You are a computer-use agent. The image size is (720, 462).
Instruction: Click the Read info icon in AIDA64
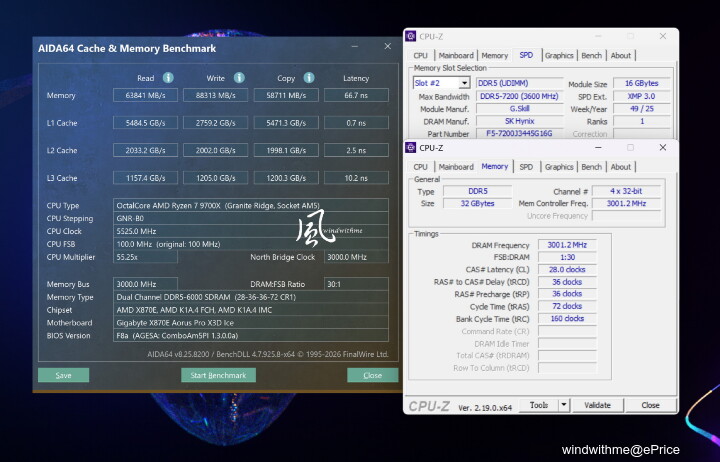pyautogui.click(x=168, y=78)
